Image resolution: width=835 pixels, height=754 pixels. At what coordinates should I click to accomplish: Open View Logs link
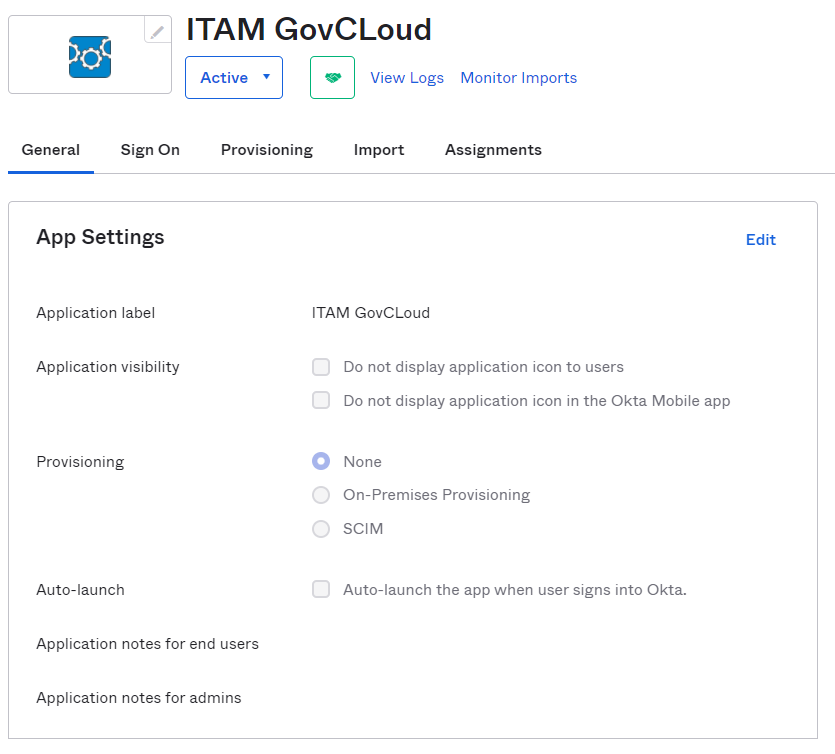click(407, 78)
